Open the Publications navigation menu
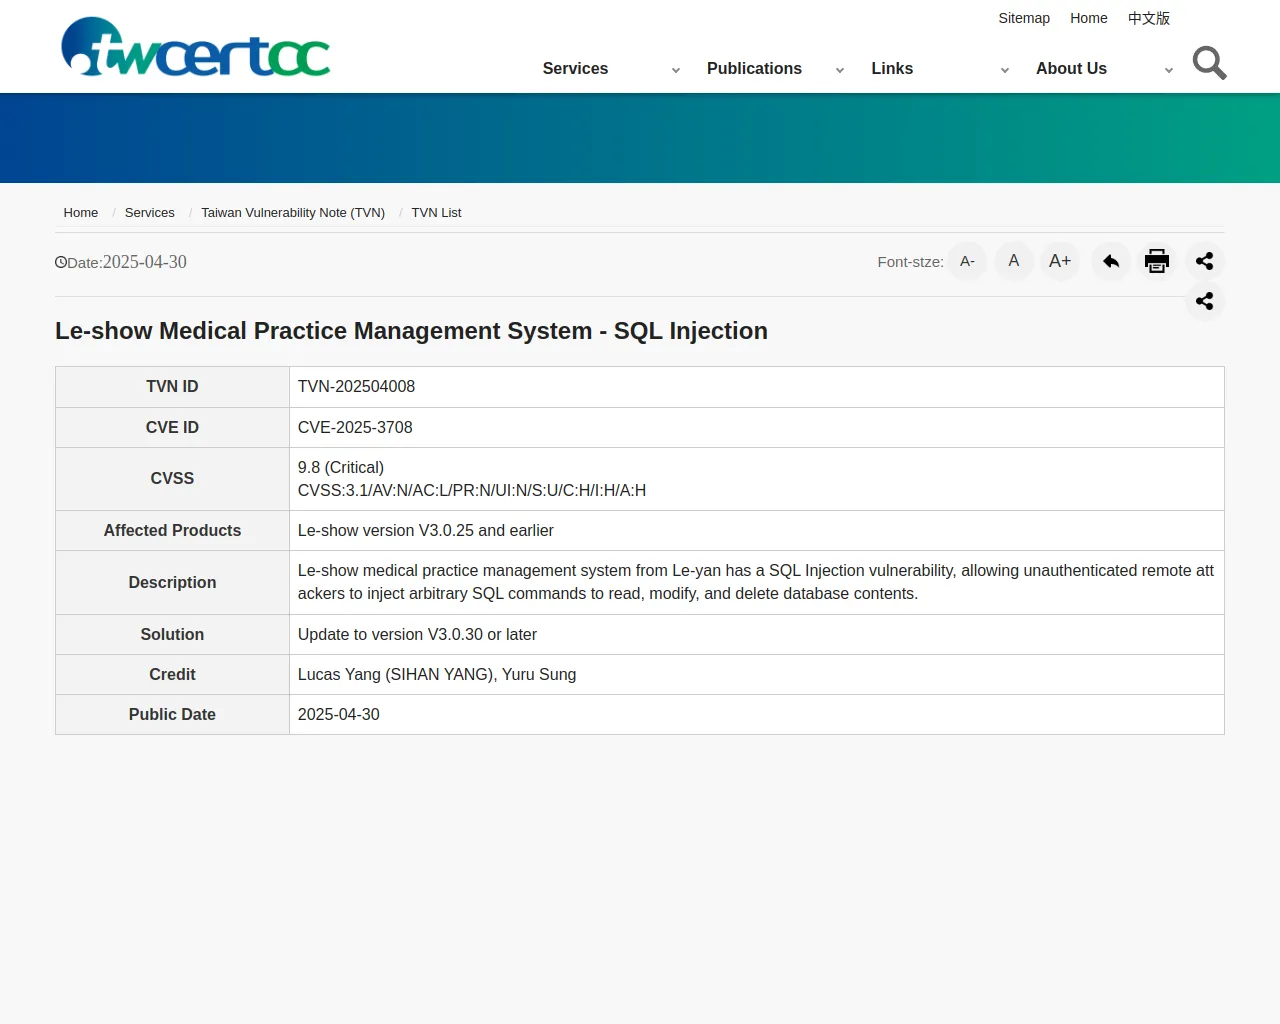The image size is (1280, 1024). point(754,69)
